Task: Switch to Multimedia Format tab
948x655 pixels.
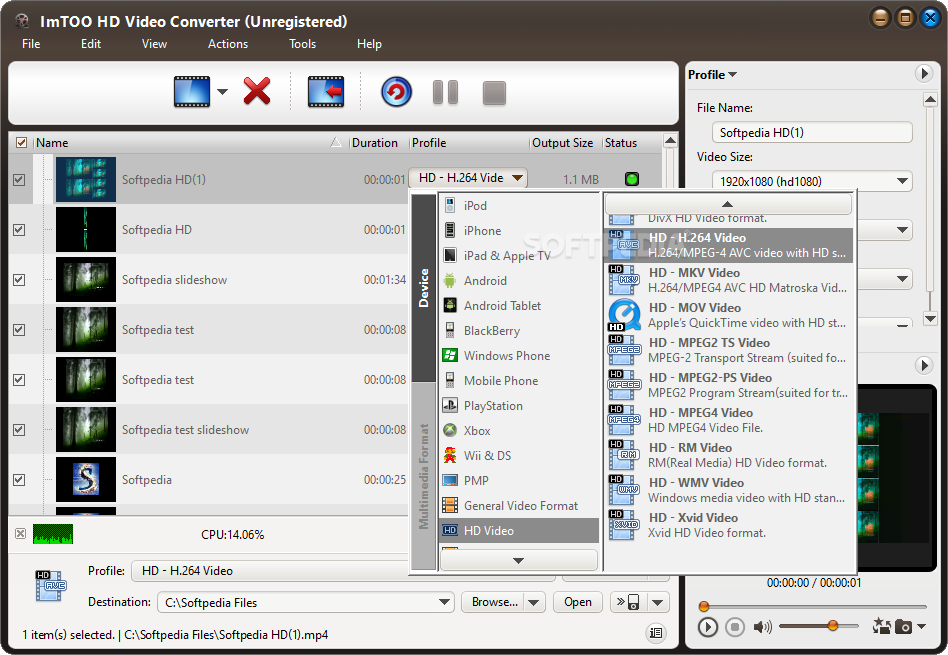Action: point(424,476)
